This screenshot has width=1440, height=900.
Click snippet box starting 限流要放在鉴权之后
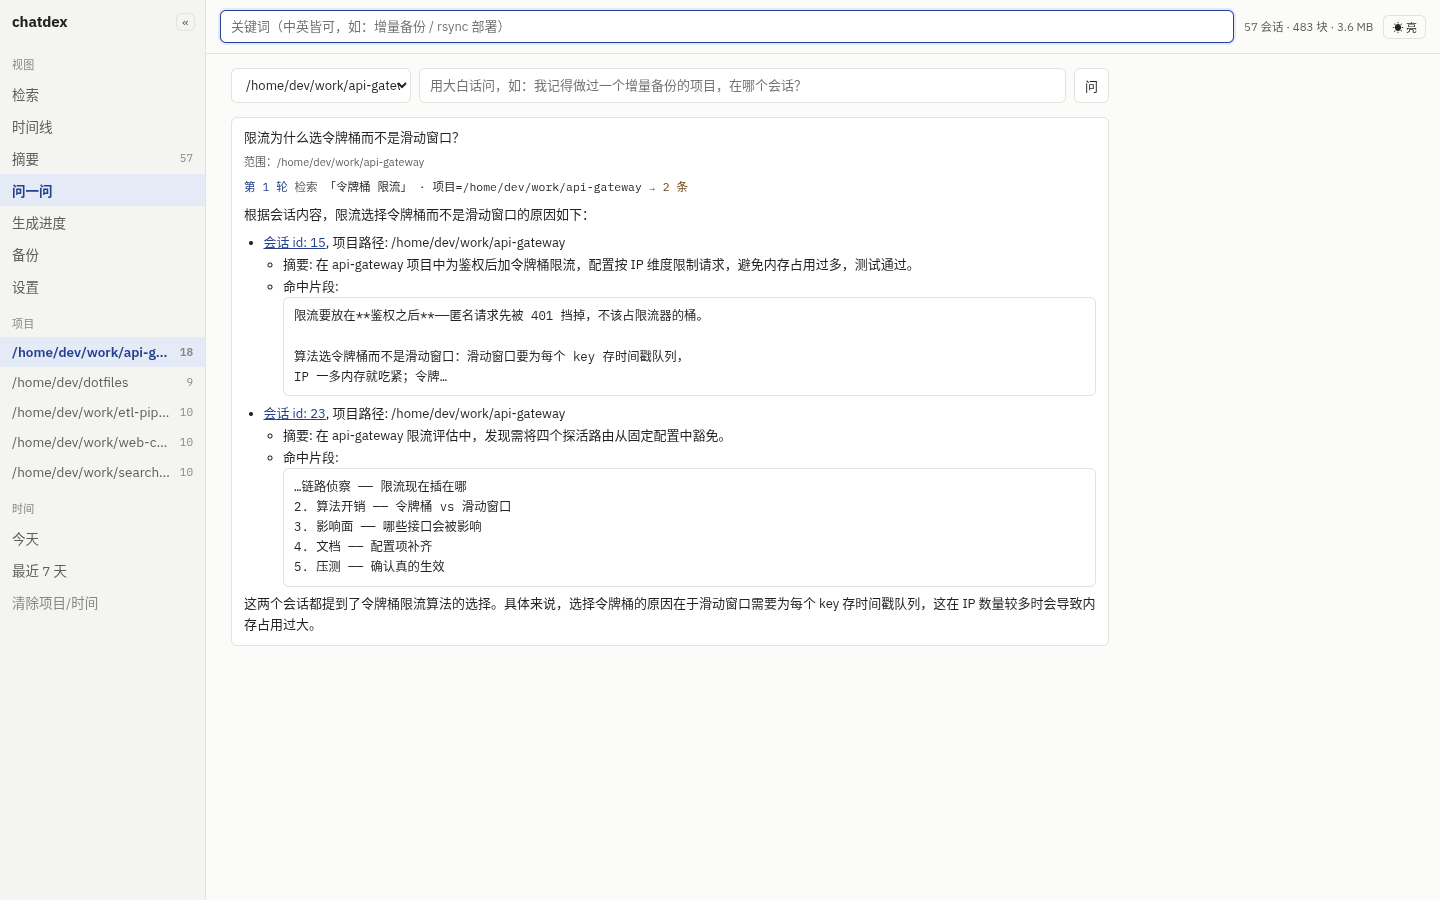point(689,346)
